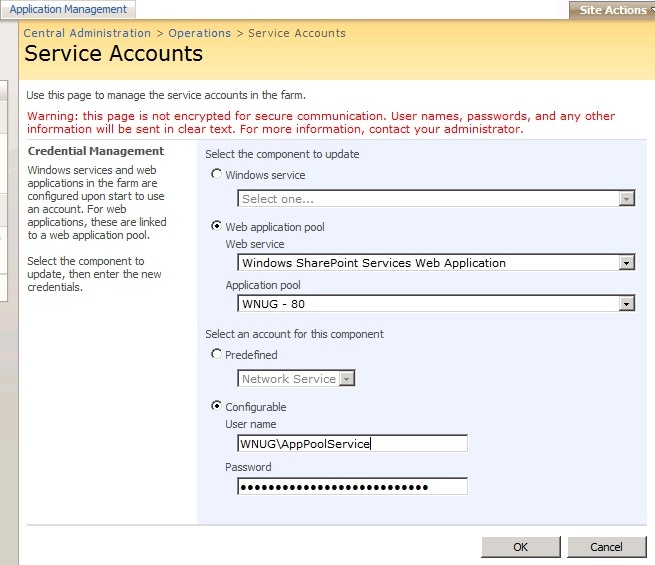Click the User name input field
Viewport: 655px width, 565px height.
click(353, 443)
